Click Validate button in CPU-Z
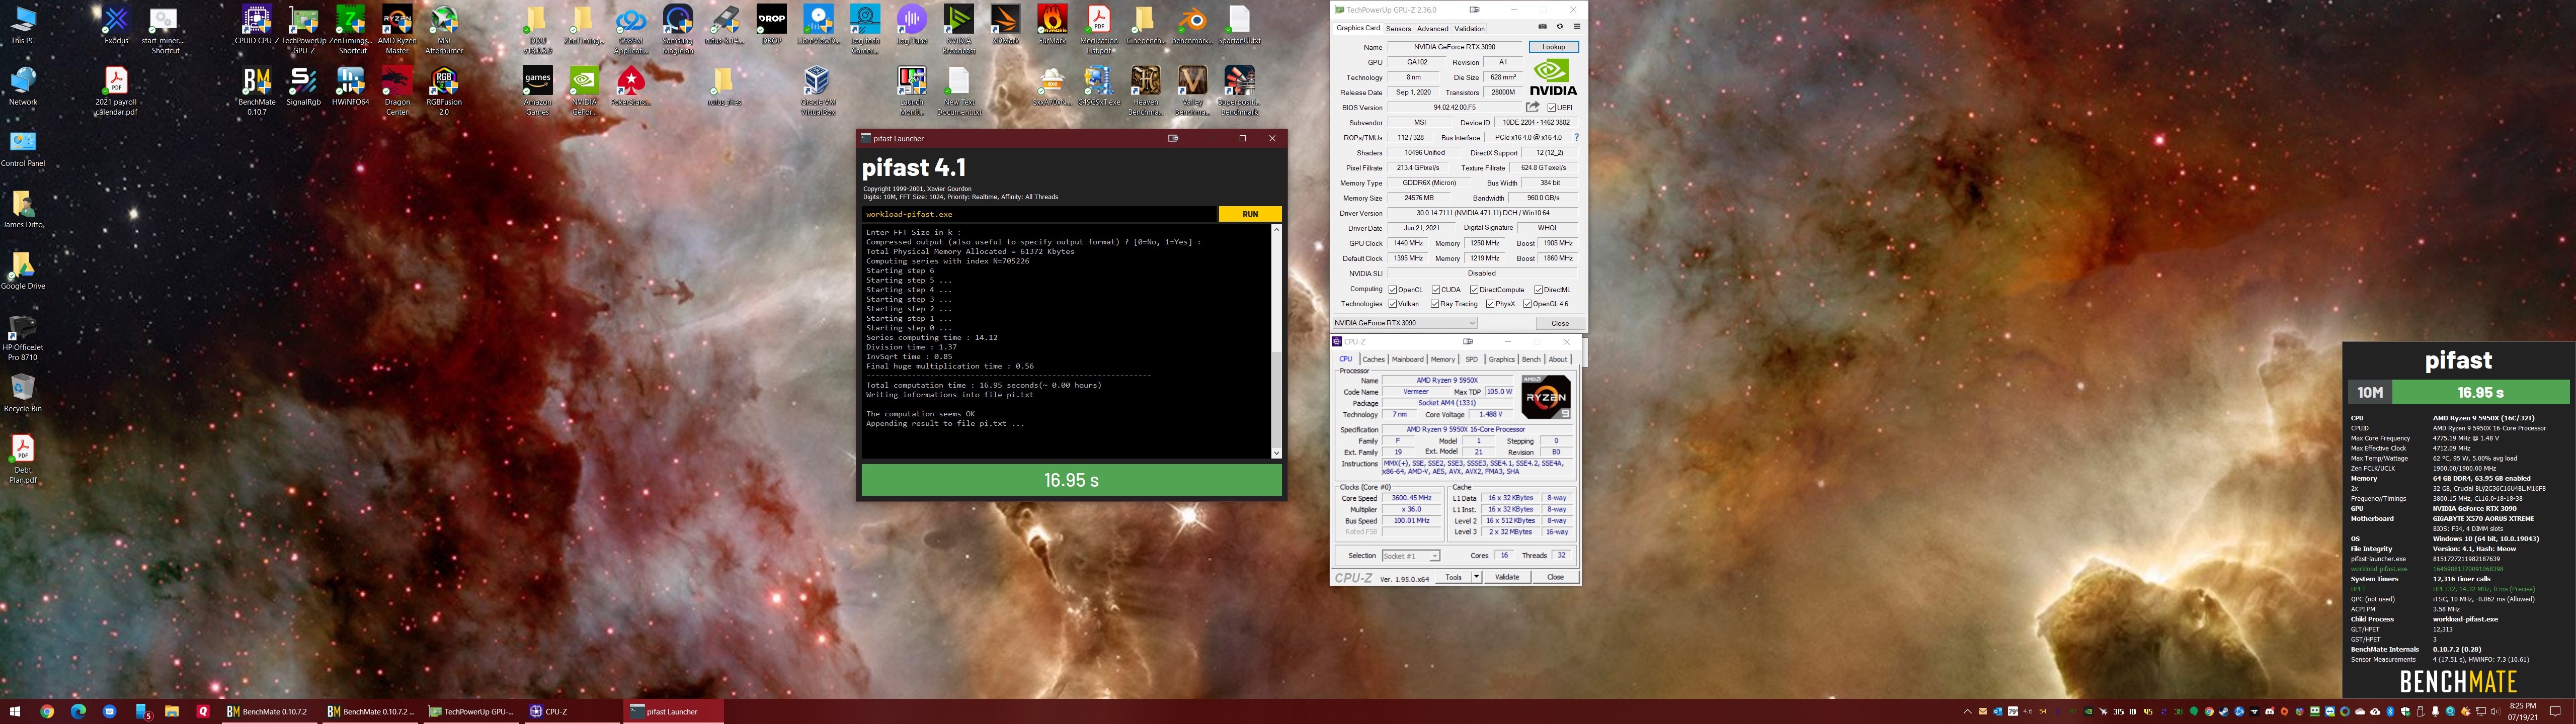Image resolution: width=2576 pixels, height=724 pixels. pyautogui.click(x=1507, y=577)
